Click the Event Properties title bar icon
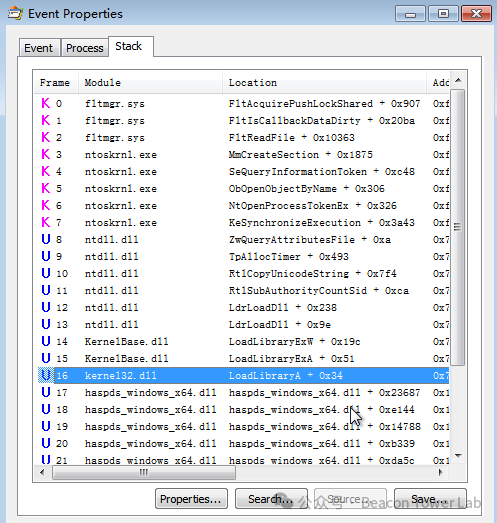 coord(15,14)
